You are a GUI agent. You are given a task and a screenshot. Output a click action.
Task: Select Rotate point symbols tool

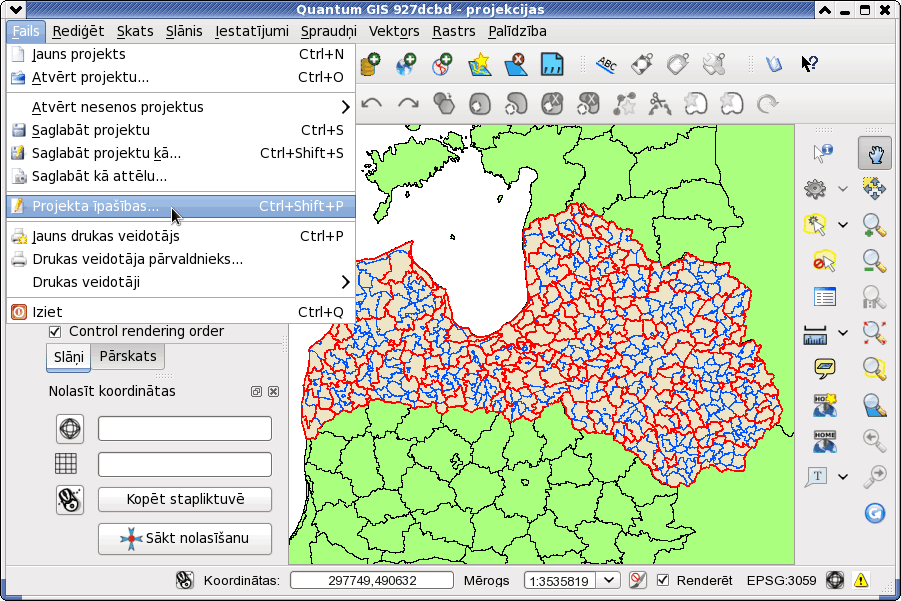coord(767,104)
